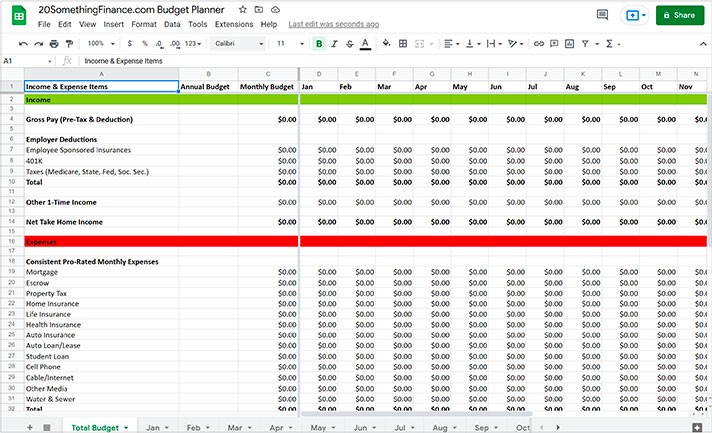Switch to the Jan sheet tab
The height and width of the screenshot is (433, 712).
pyautogui.click(x=157, y=428)
